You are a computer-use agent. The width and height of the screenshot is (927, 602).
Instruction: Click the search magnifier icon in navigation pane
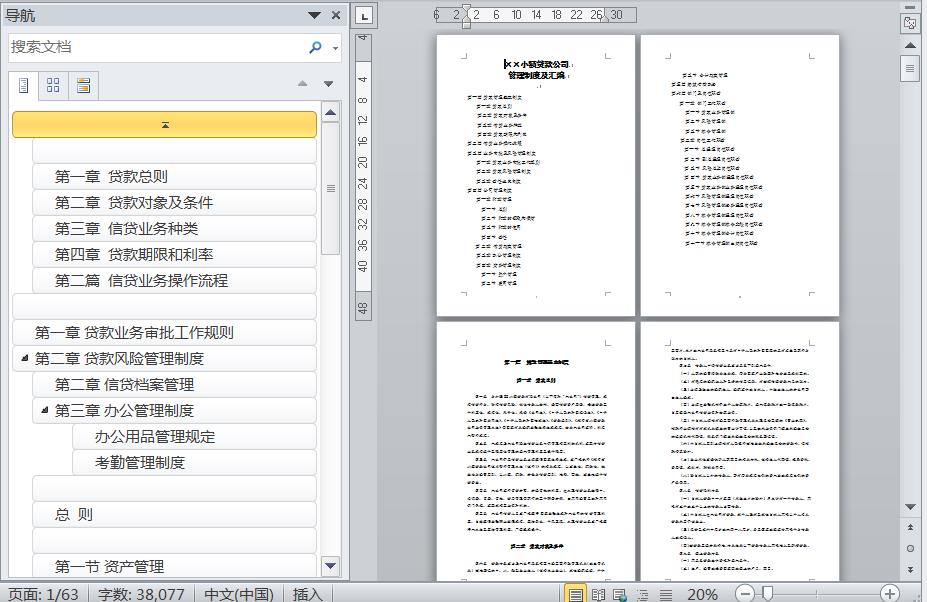316,47
